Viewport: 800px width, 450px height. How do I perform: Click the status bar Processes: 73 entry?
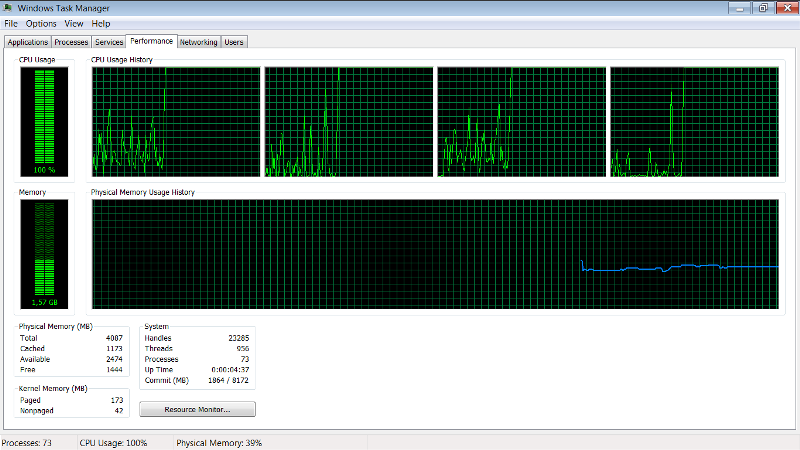pos(27,443)
